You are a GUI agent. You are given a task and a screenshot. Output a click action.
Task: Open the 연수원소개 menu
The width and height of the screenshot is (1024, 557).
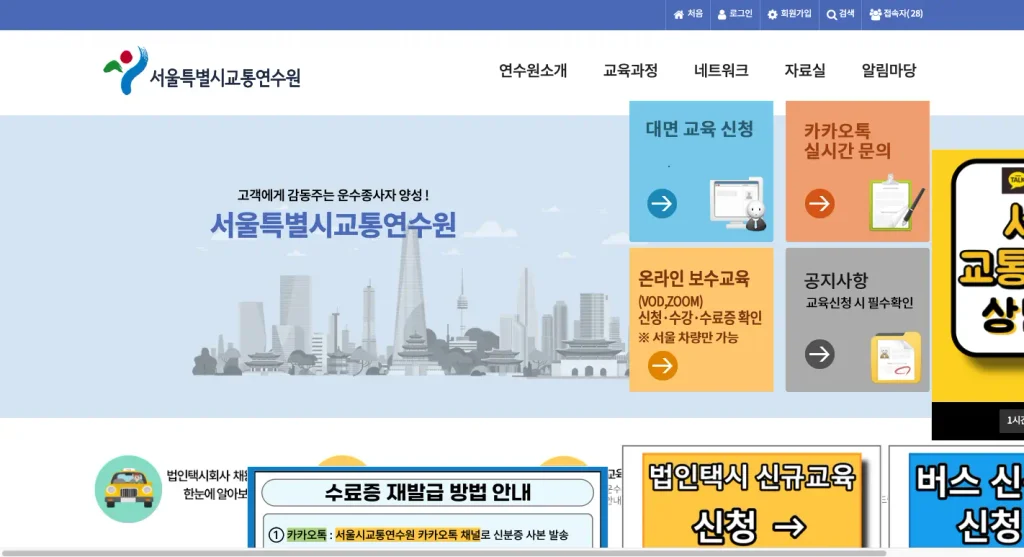[x=532, y=70]
